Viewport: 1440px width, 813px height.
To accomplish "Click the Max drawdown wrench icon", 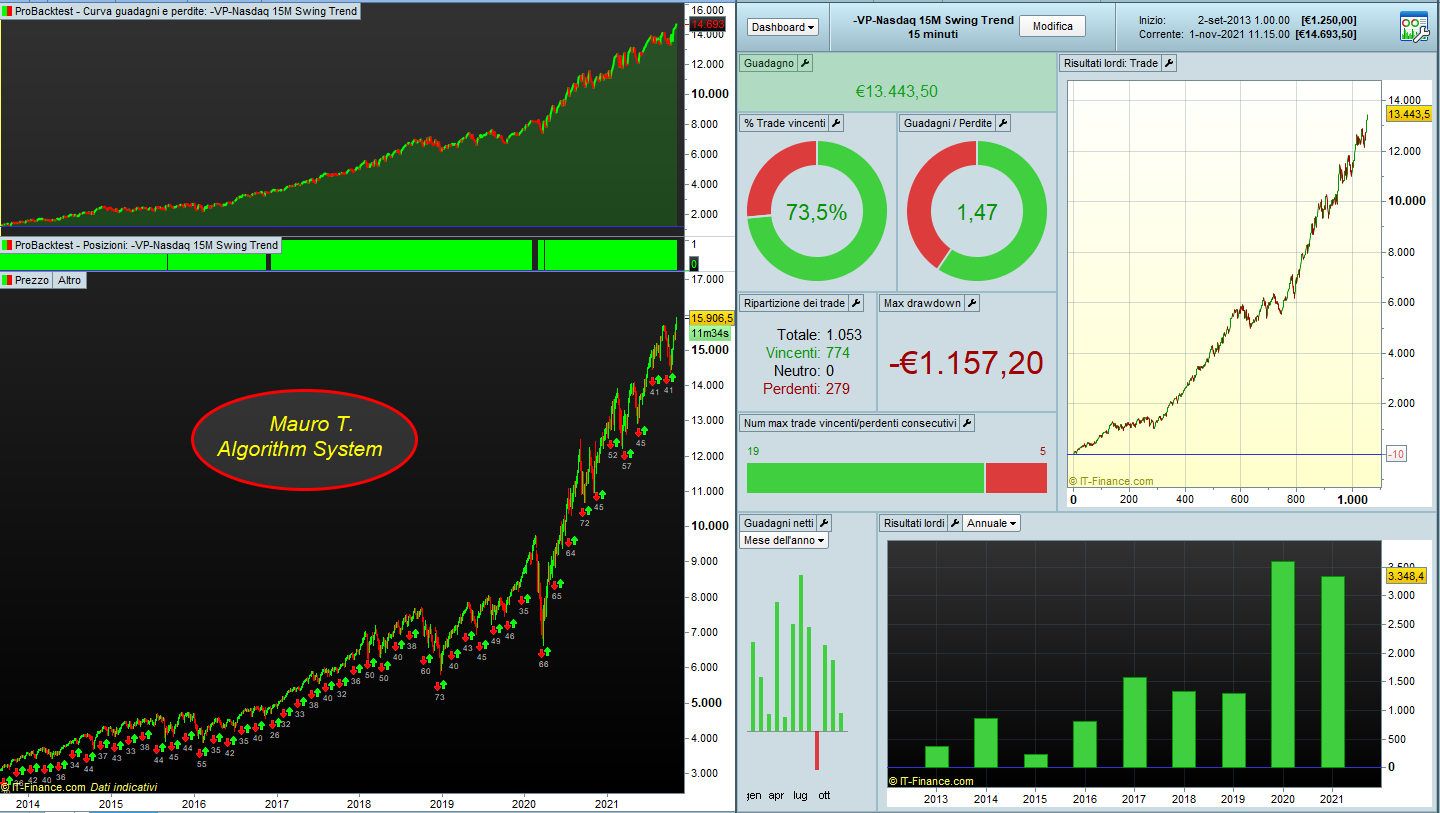I will [971, 303].
